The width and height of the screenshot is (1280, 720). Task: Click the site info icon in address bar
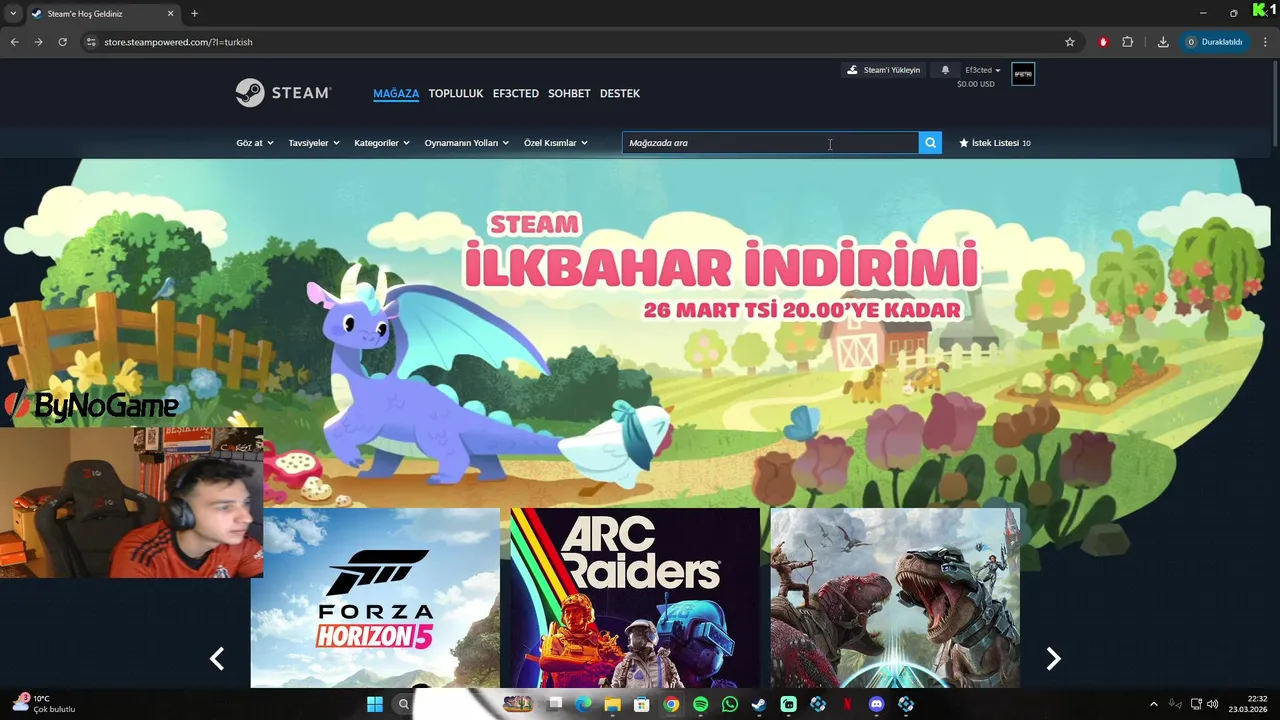(91, 42)
